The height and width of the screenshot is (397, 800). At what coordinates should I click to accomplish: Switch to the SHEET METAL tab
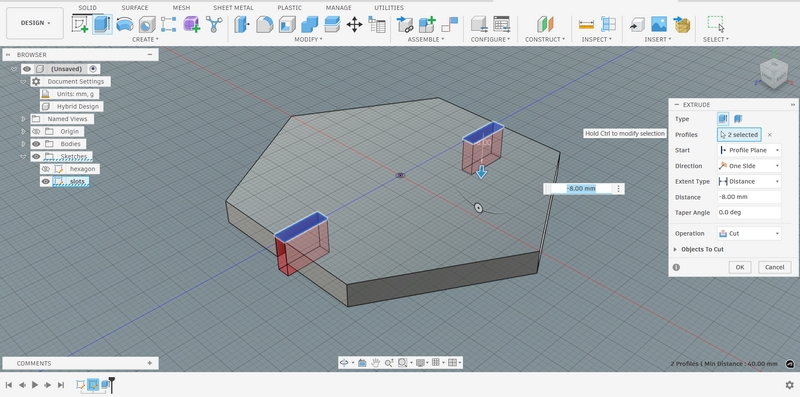[233, 8]
